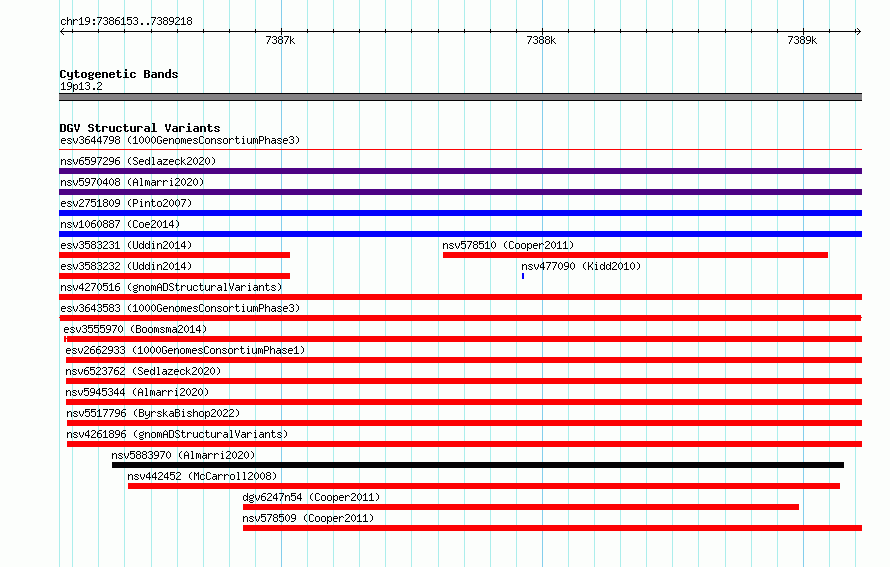The image size is (890, 567).
Task: Select the 19p13.2 band label
Action: point(81,86)
